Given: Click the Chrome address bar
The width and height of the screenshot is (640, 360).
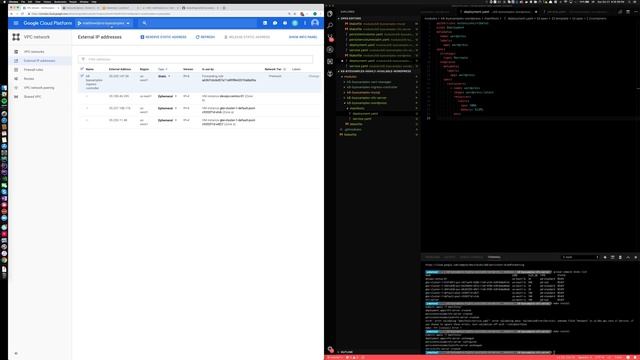Looking at the screenshot, I should [159, 14].
